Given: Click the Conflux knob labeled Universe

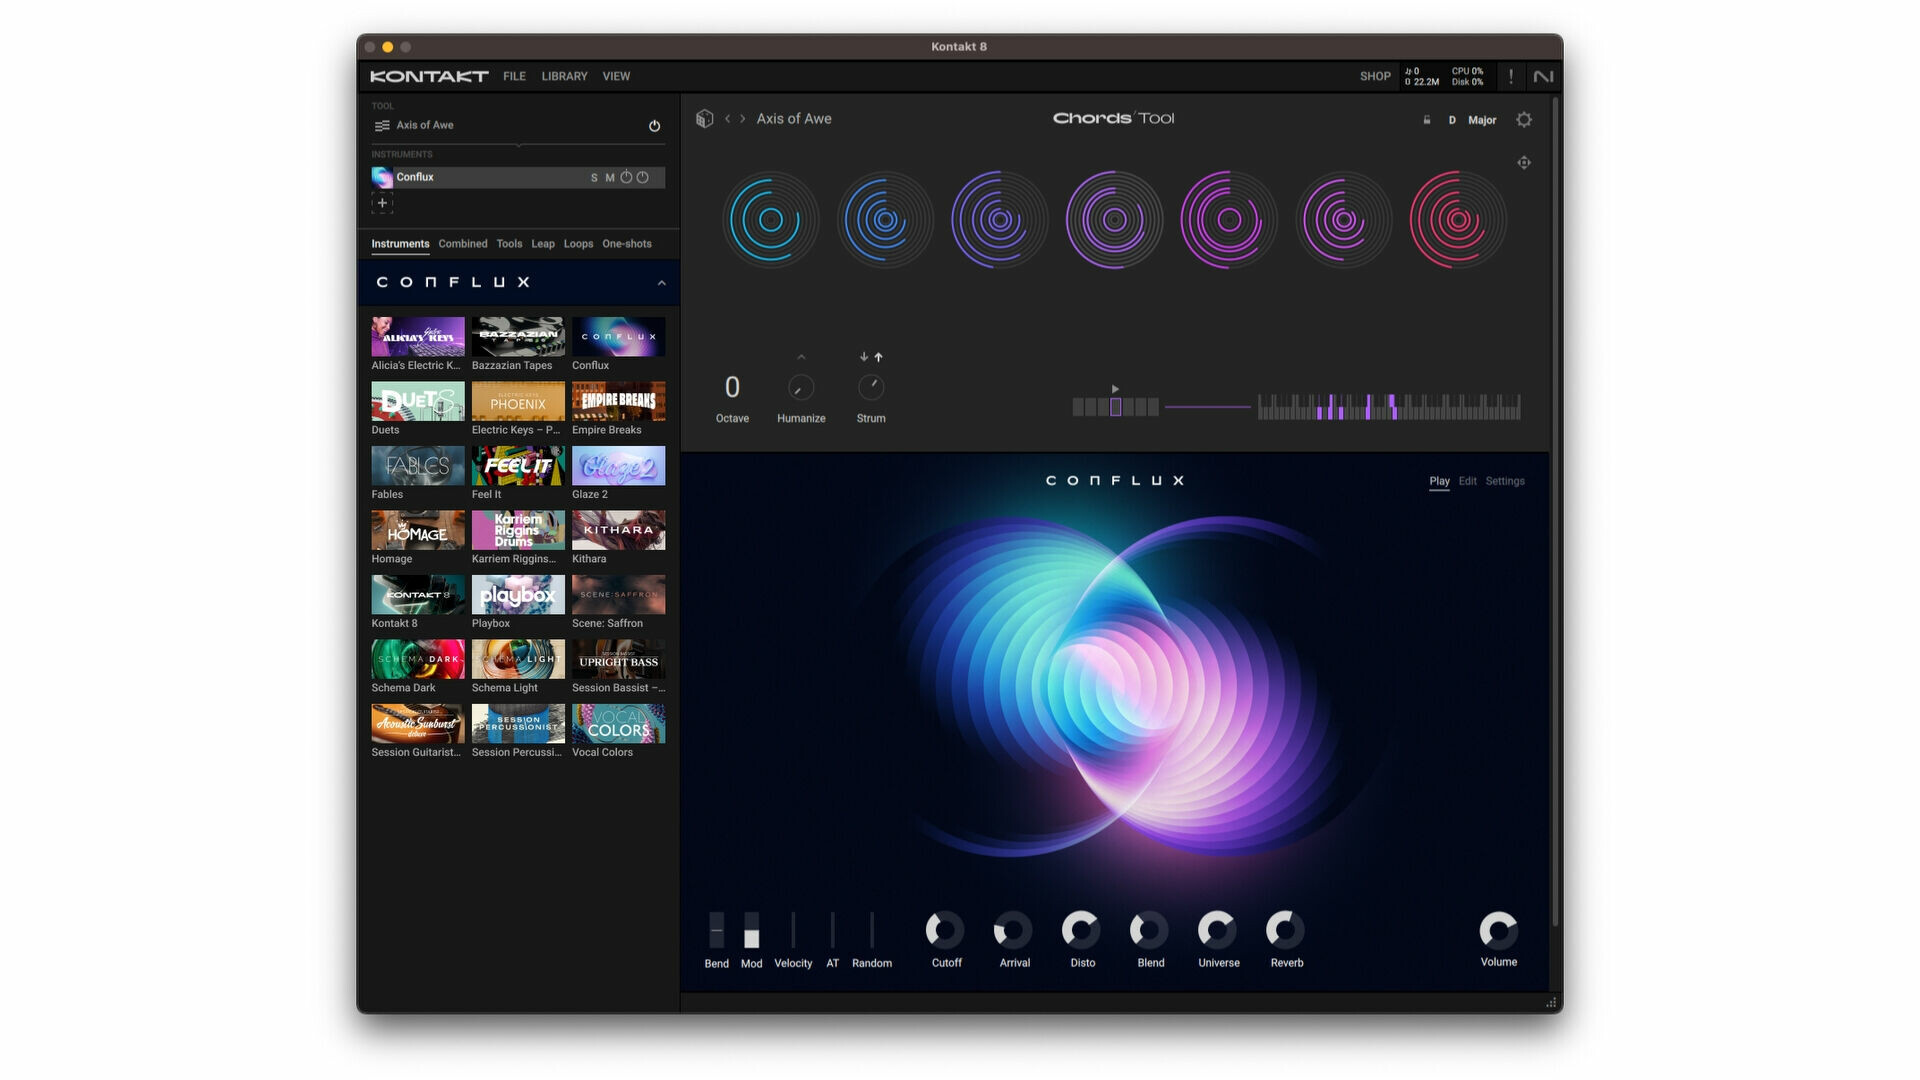Looking at the screenshot, I should (x=1217, y=930).
